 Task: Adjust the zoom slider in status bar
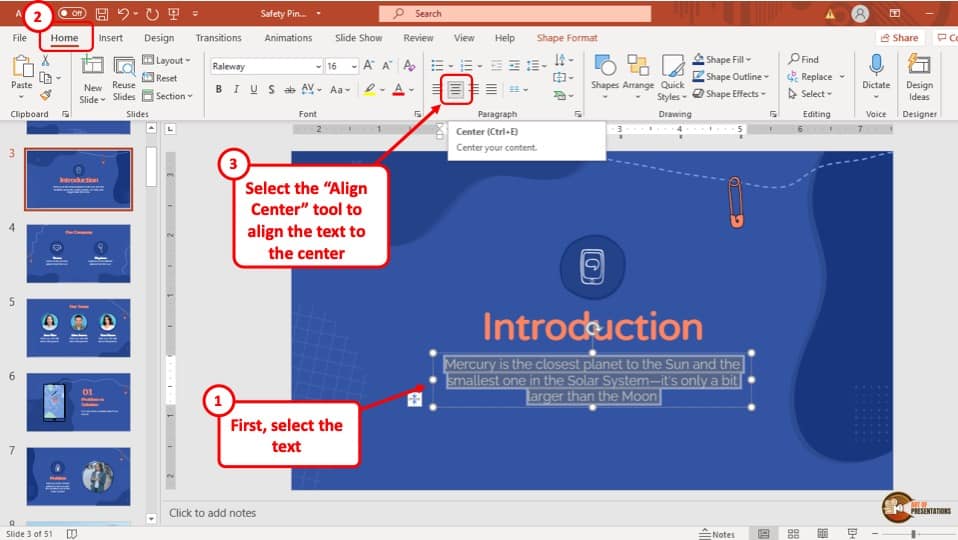pyautogui.click(x=913, y=534)
